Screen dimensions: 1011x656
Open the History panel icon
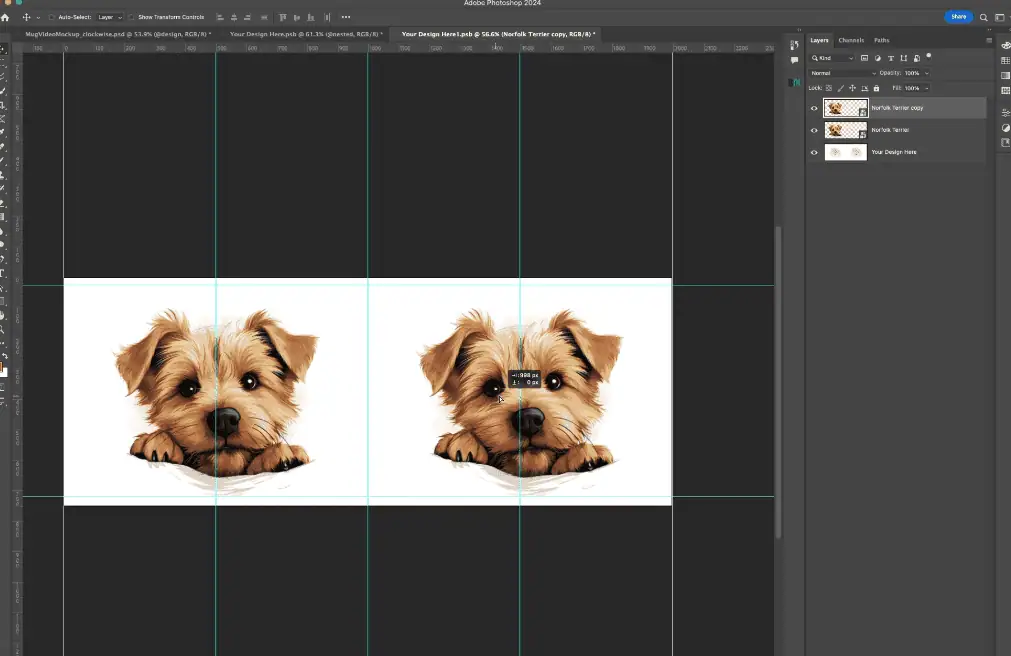[794, 45]
